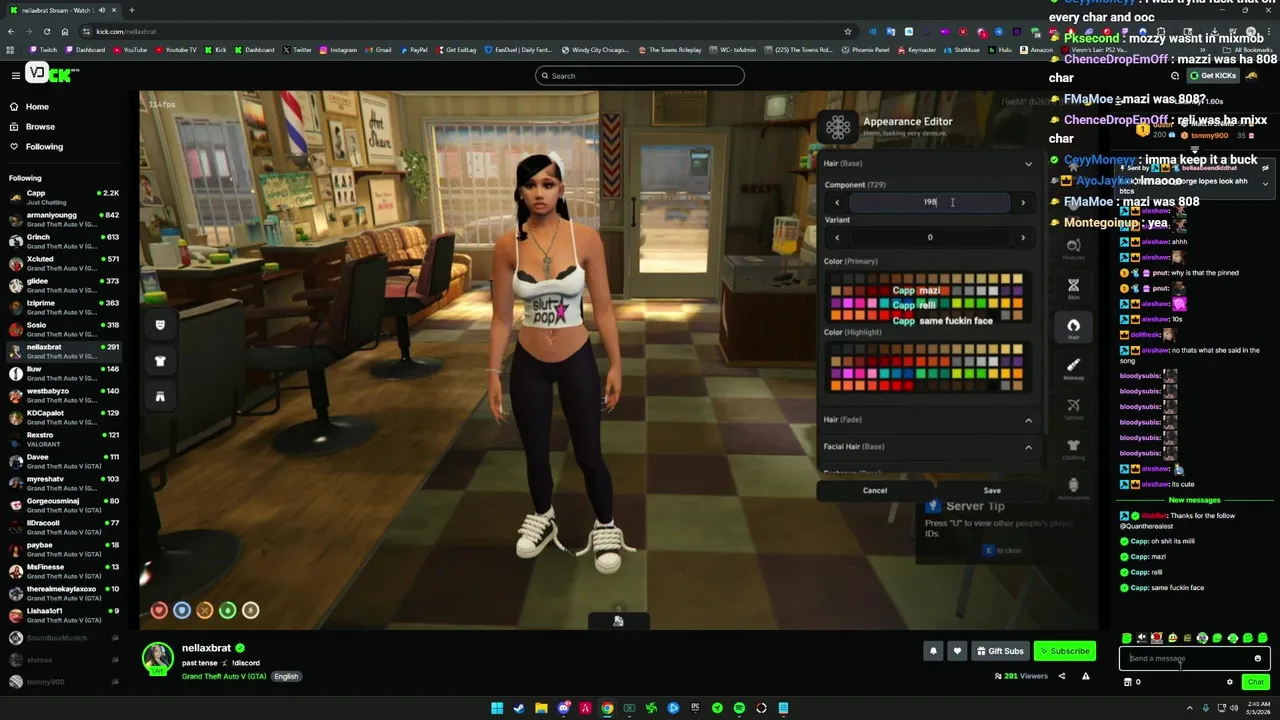Open the Twitch bookmark
This screenshot has width=1280, height=720.
[x=44, y=50]
